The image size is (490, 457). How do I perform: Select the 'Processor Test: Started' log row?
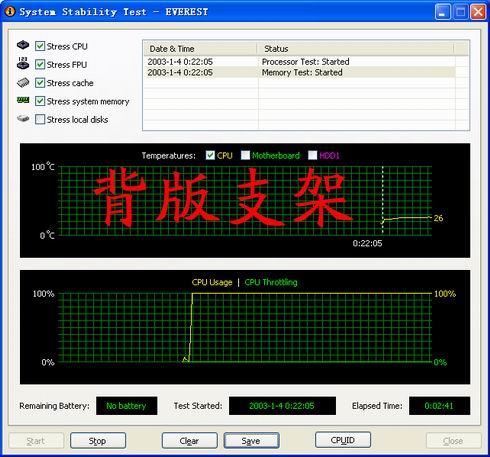(300, 62)
